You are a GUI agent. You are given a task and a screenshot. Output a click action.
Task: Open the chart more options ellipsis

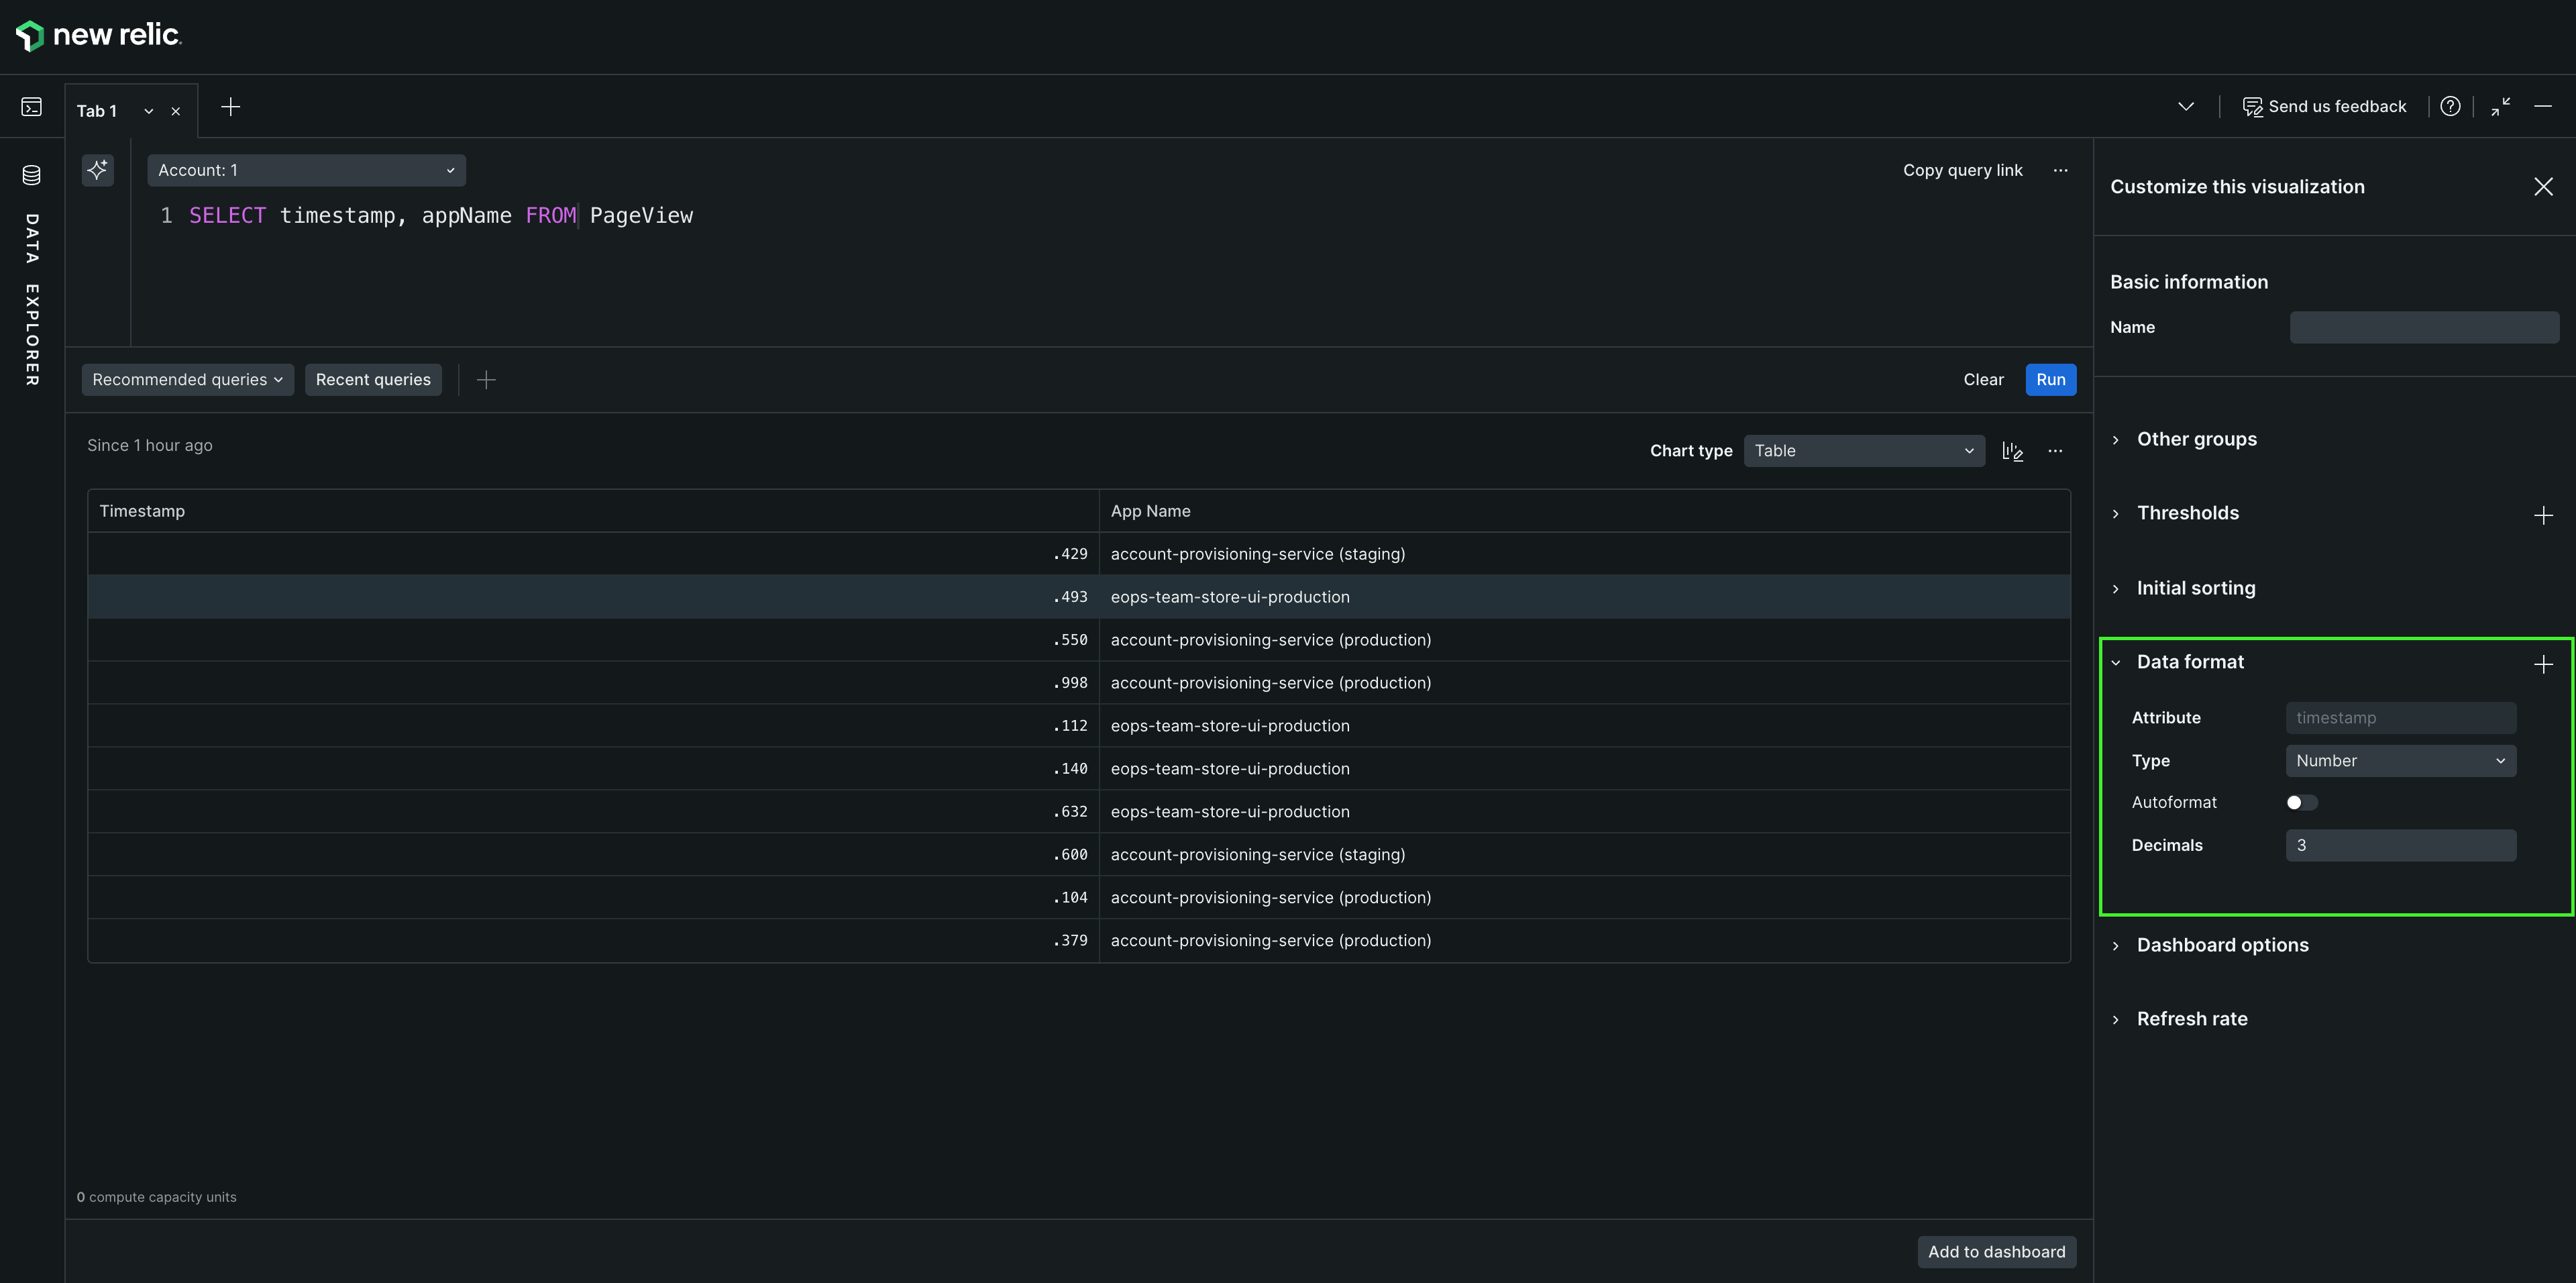tap(2055, 451)
